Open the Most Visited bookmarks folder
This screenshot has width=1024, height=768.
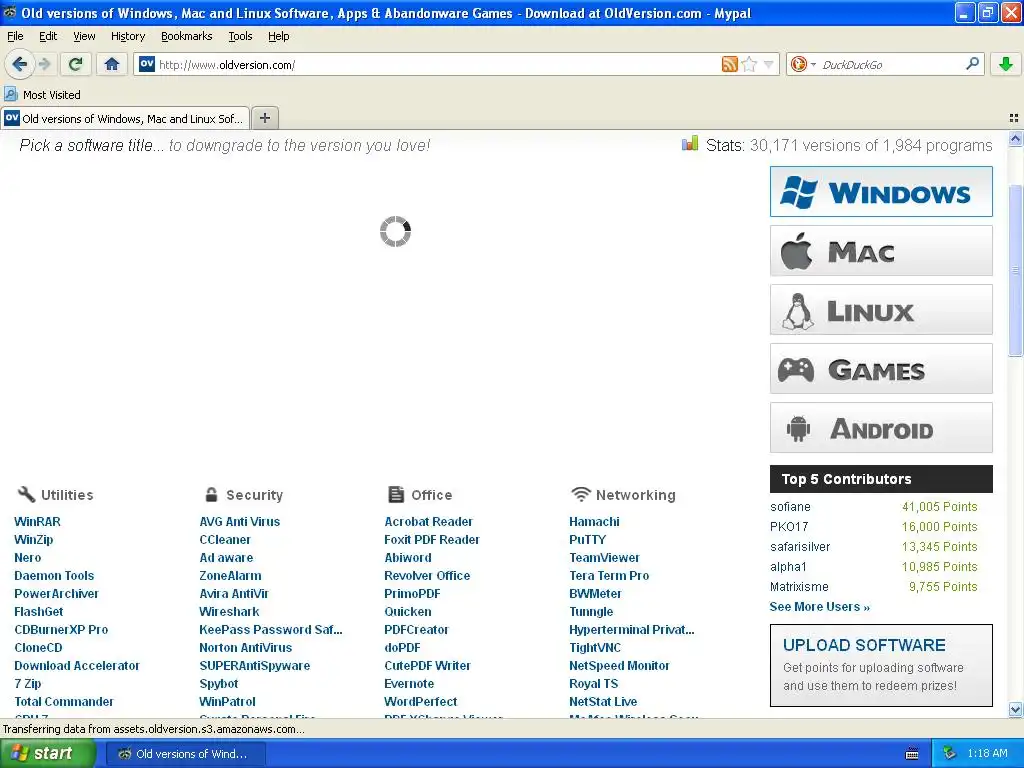tap(42, 95)
